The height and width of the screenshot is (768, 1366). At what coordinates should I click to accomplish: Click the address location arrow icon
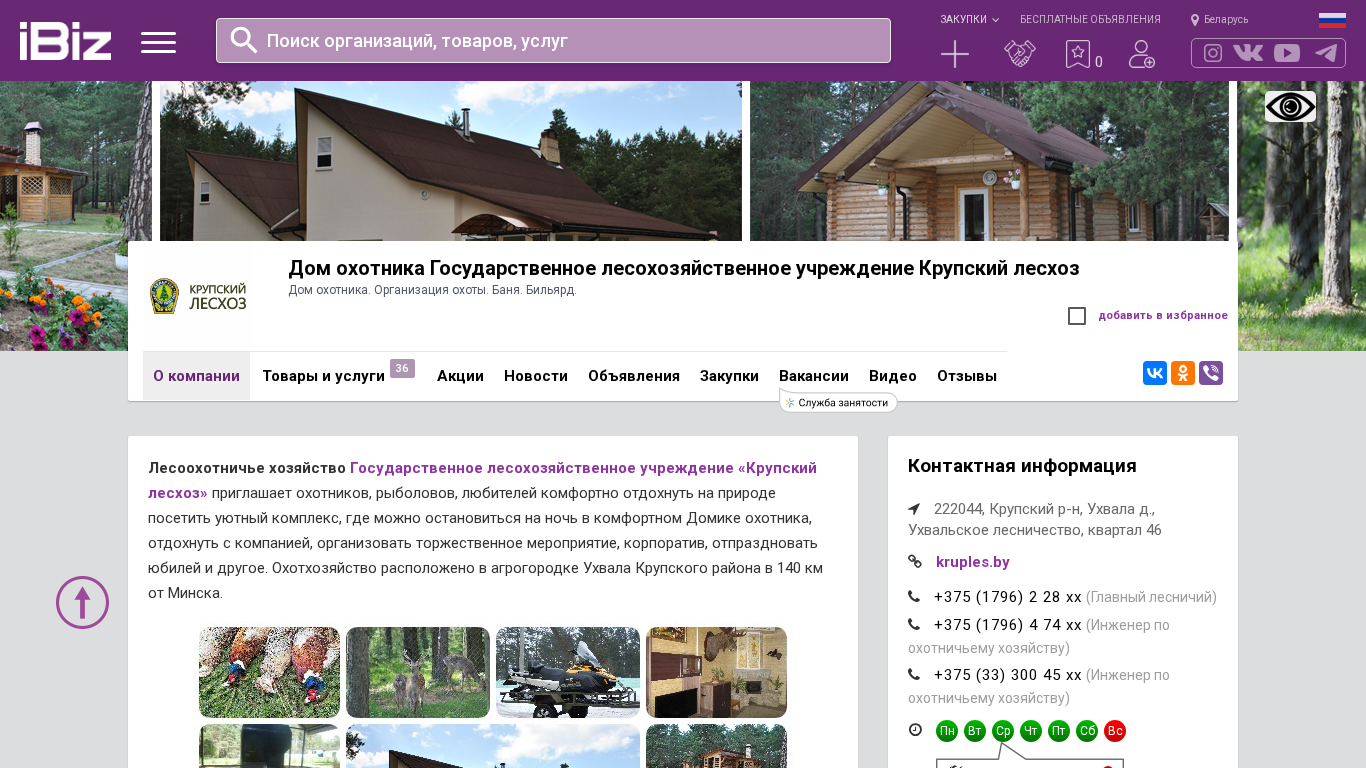point(914,509)
